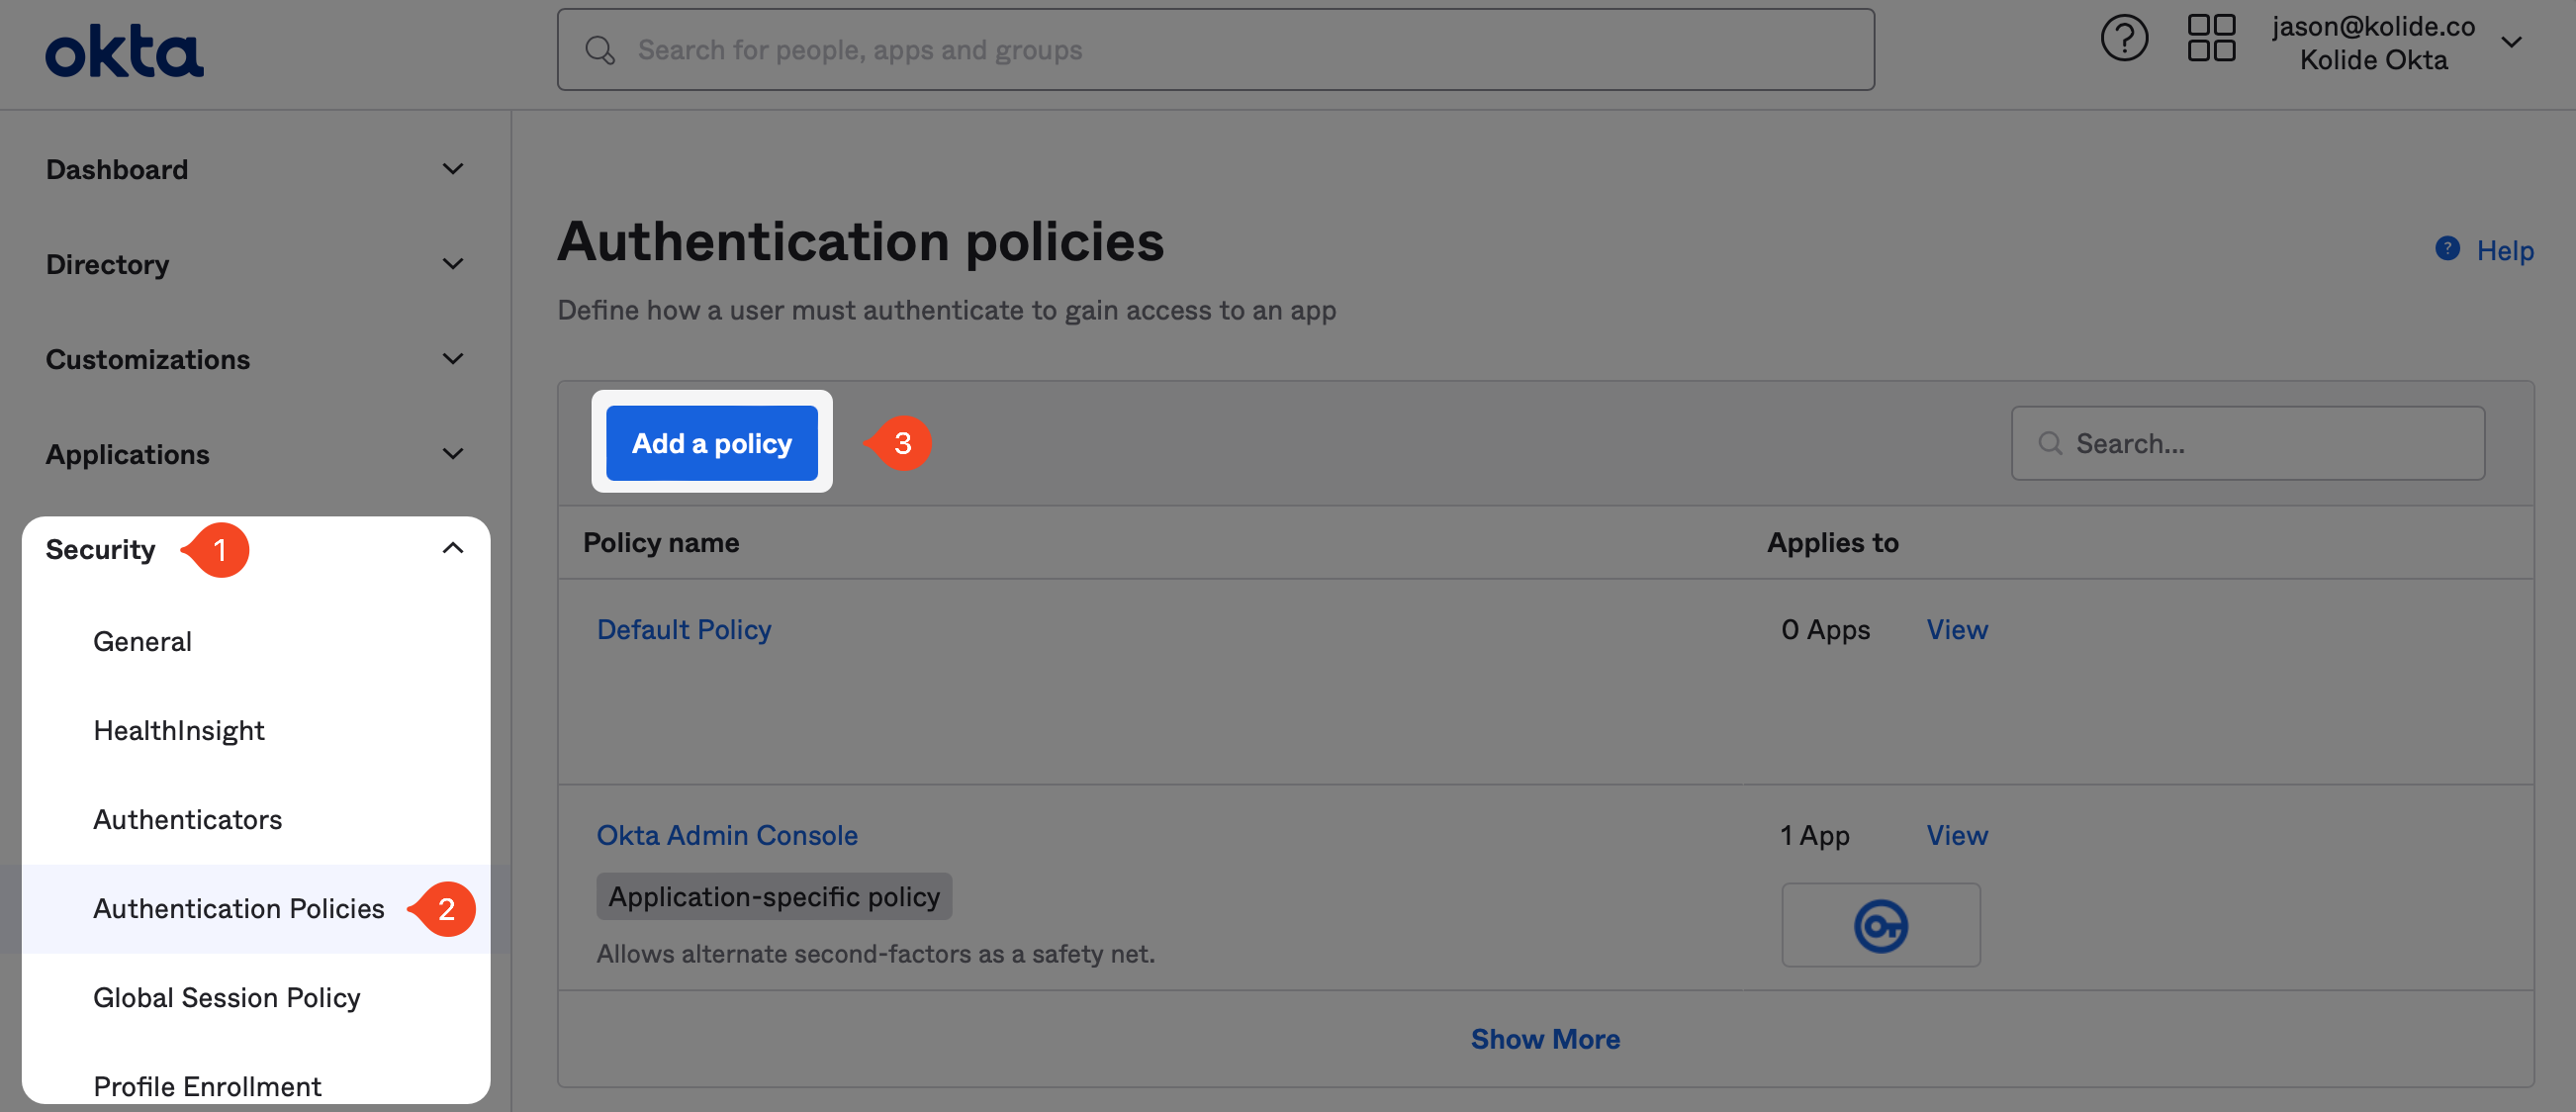2576x1112 pixels.
Task: Go to Global Session Policy
Action: 227,997
